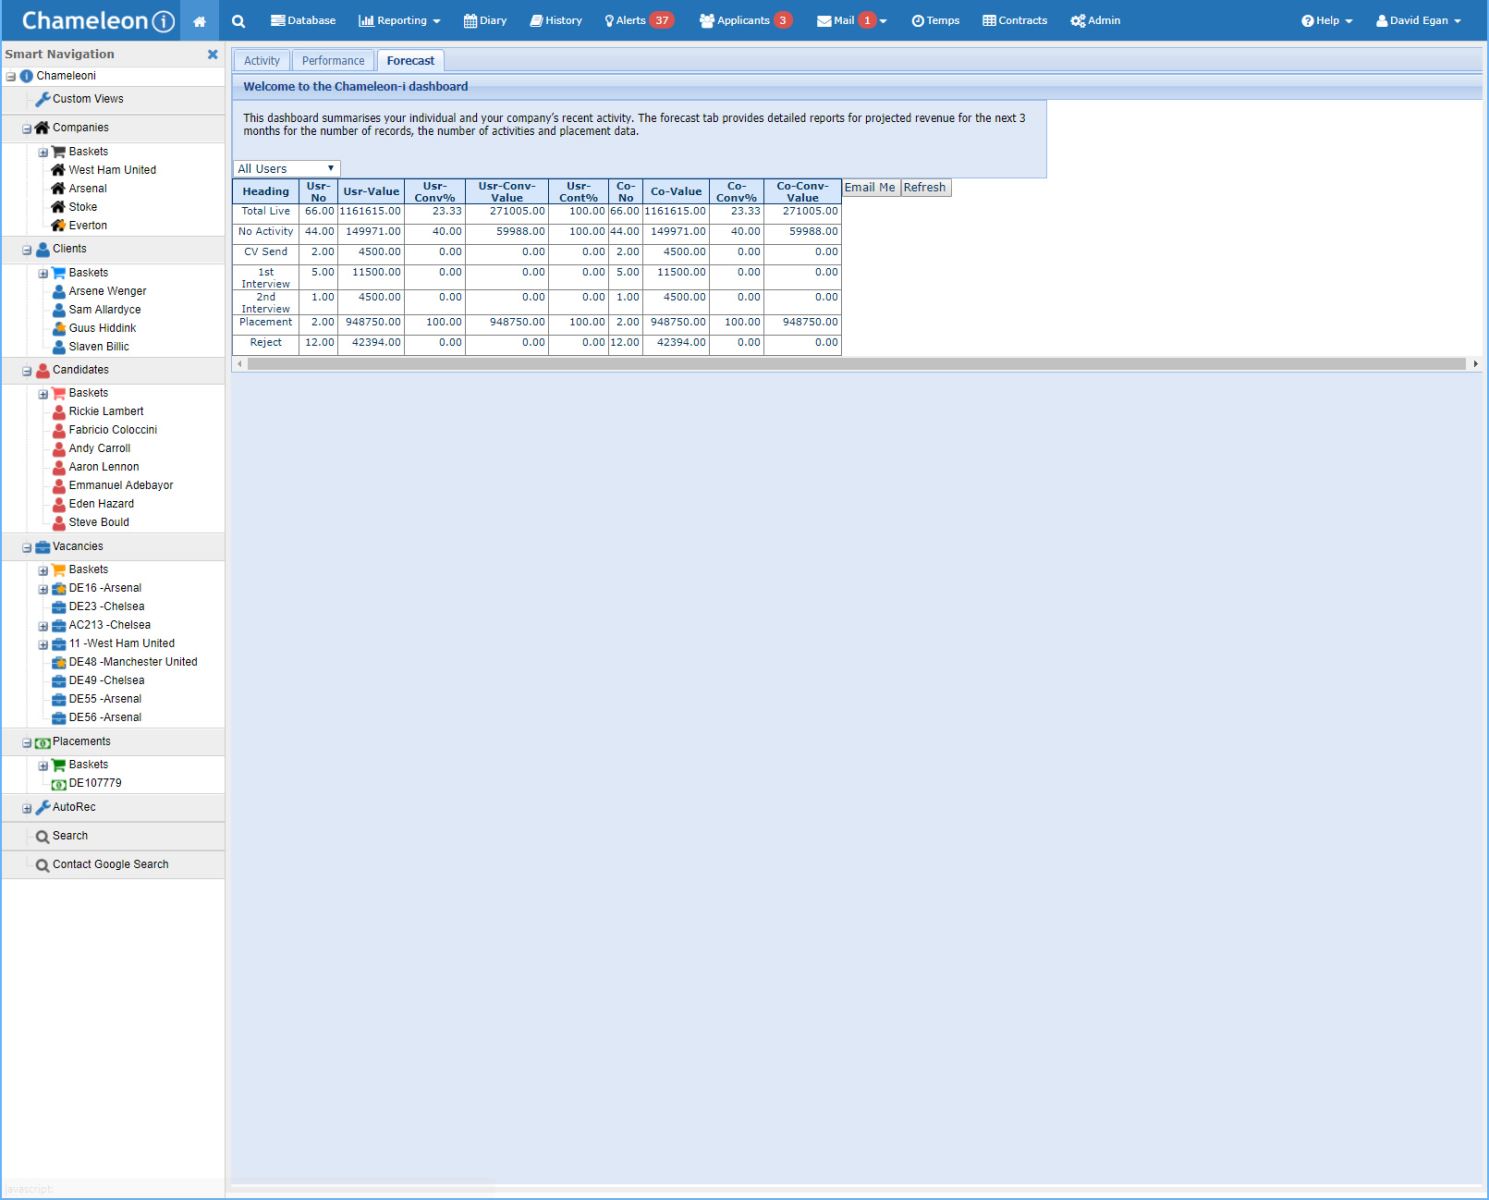This screenshot has width=1489, height=1200.
Task: Open candidate Eden Hazard icon
Action: [58, 504]
